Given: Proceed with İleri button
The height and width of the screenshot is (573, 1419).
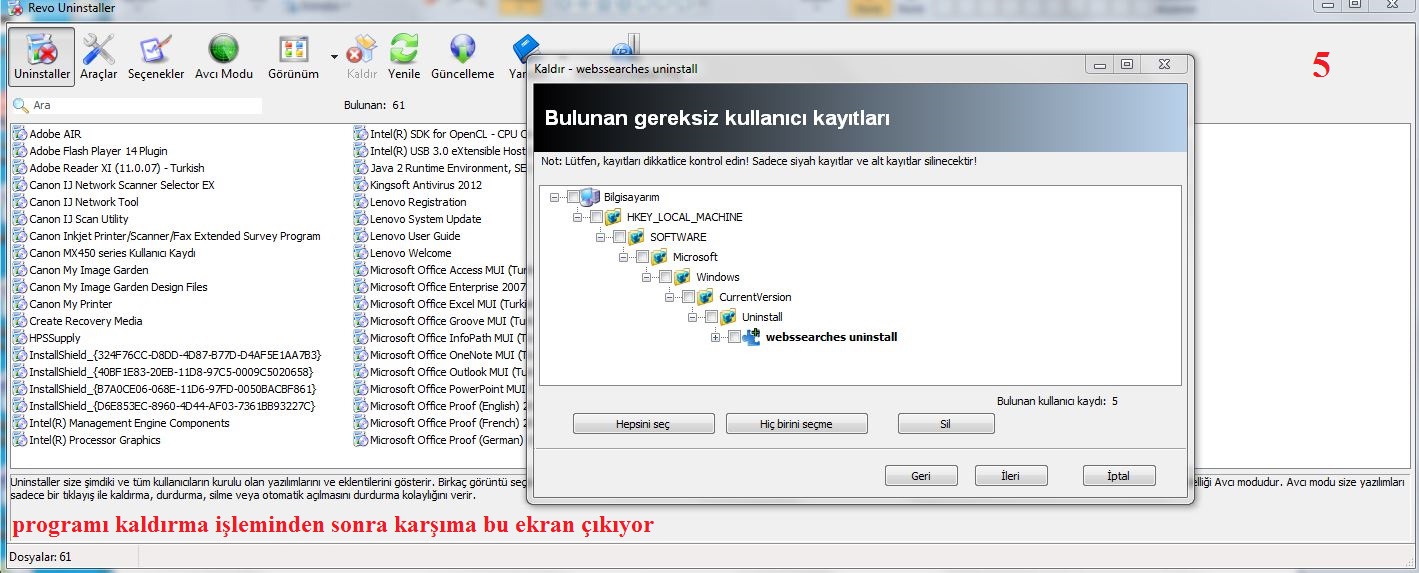Looking at the screenshot, I should tap(1011, 476).
